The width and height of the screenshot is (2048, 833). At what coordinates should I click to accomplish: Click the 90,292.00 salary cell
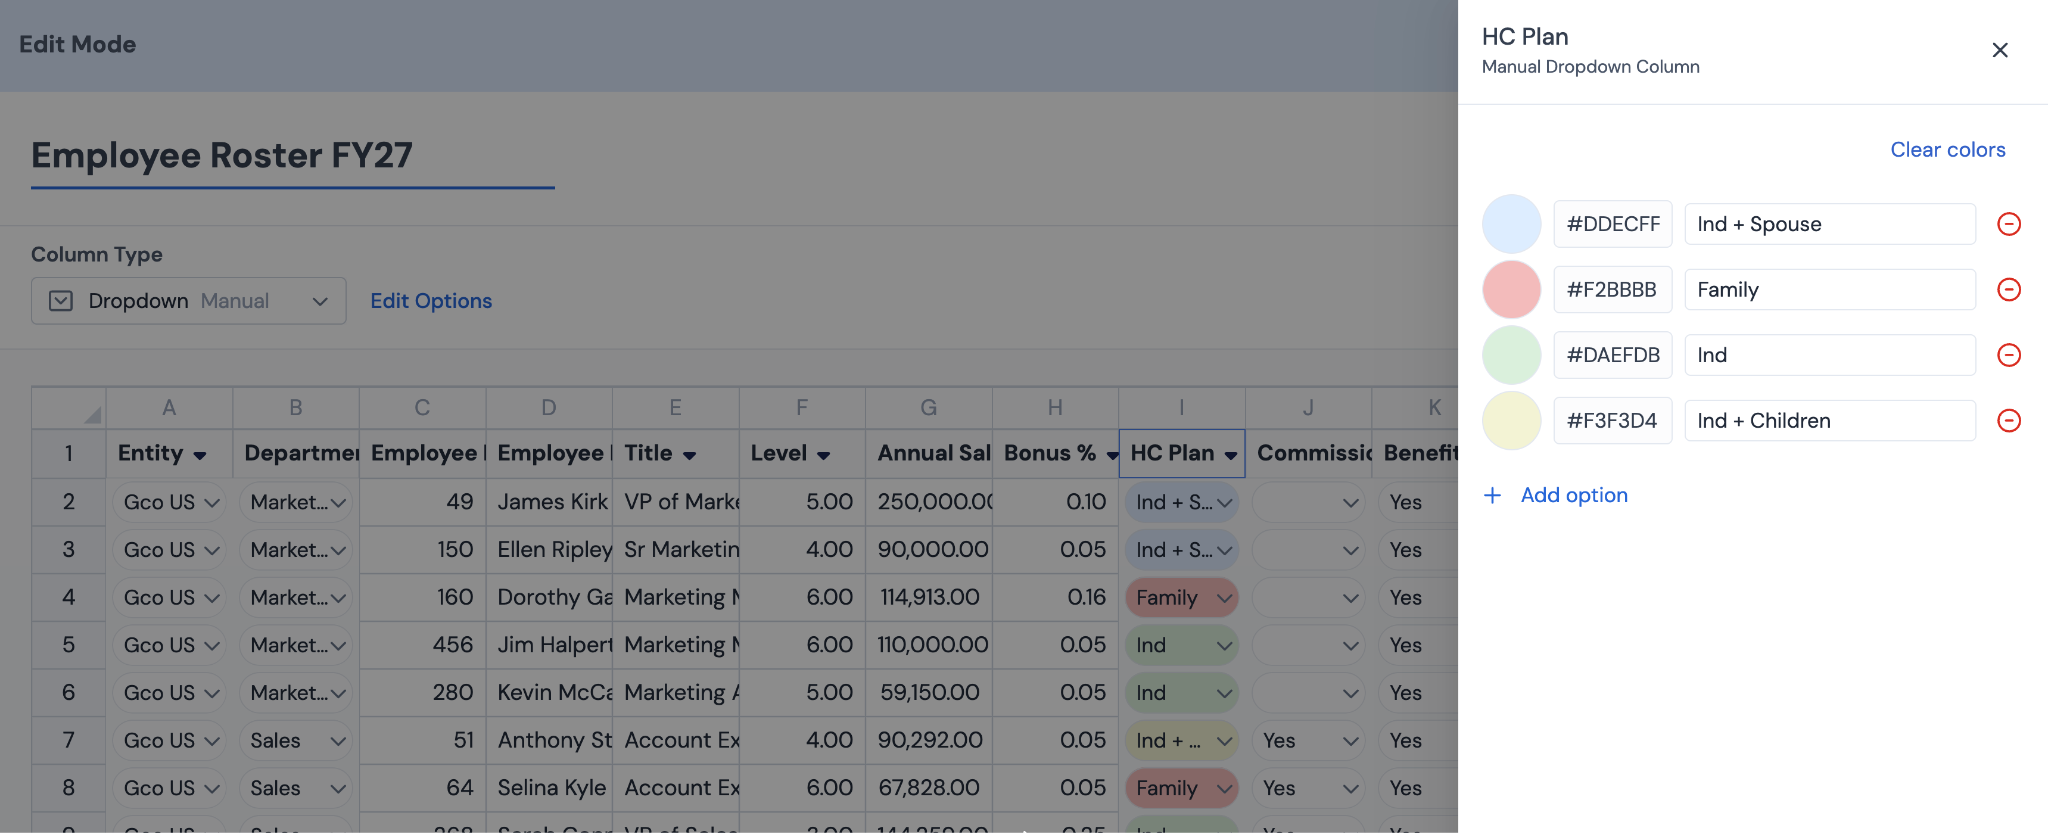click(x=929, y=741)
